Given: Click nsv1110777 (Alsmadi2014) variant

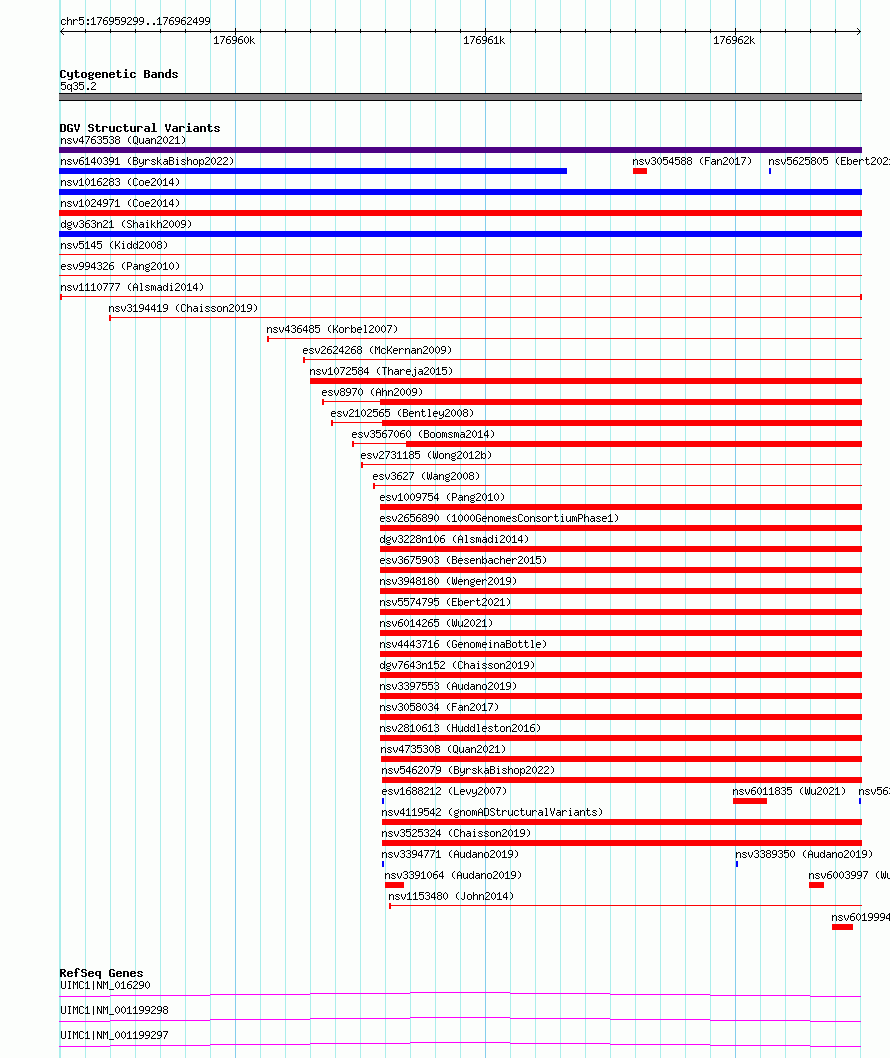Looking at the screenshot, I should [x=132, y=287].
